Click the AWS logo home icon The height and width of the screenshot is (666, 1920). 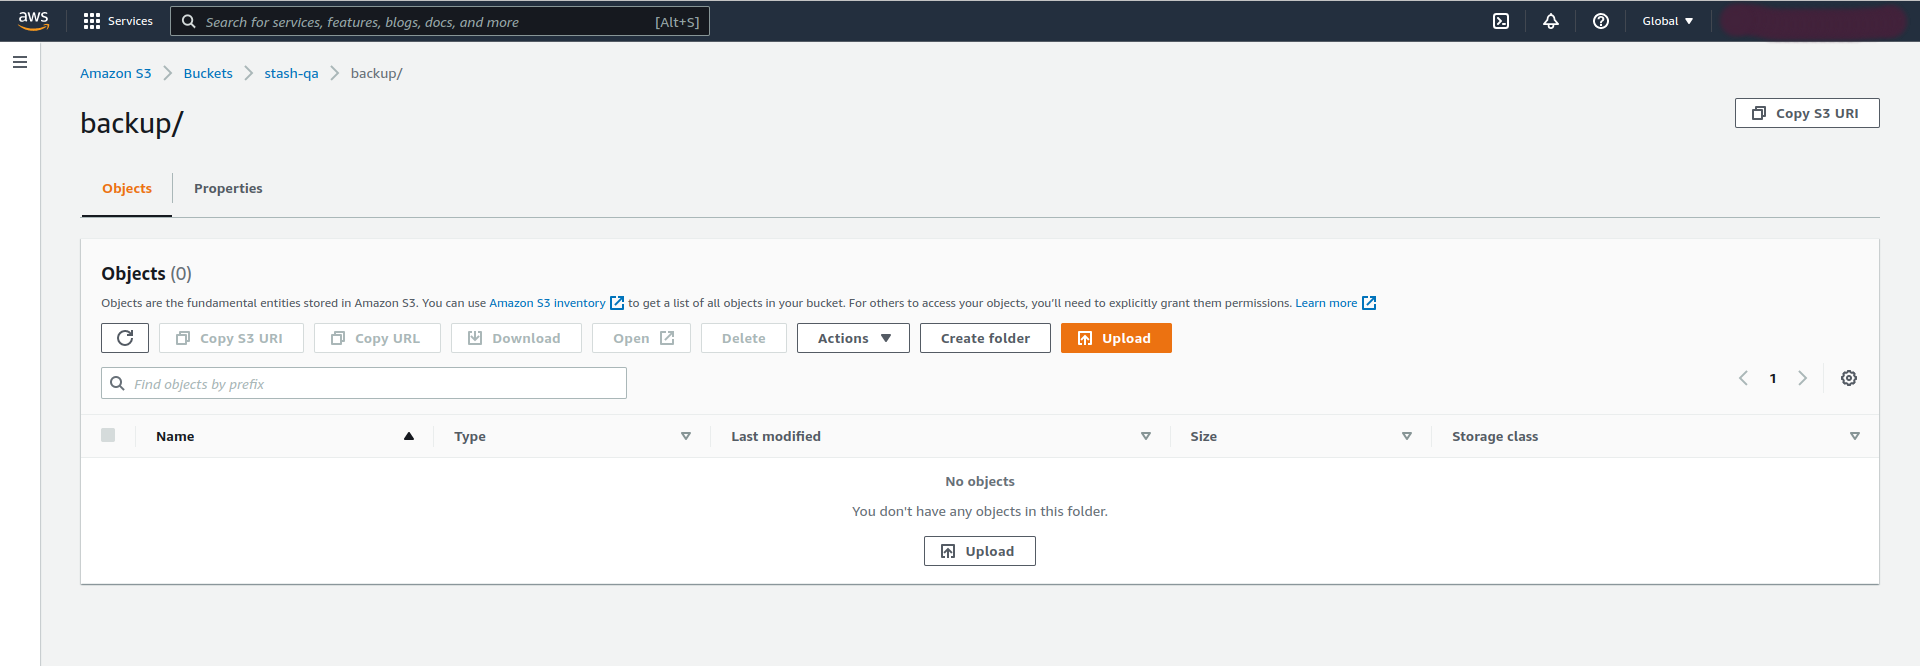pyautogui.click(x=33, y=21)
